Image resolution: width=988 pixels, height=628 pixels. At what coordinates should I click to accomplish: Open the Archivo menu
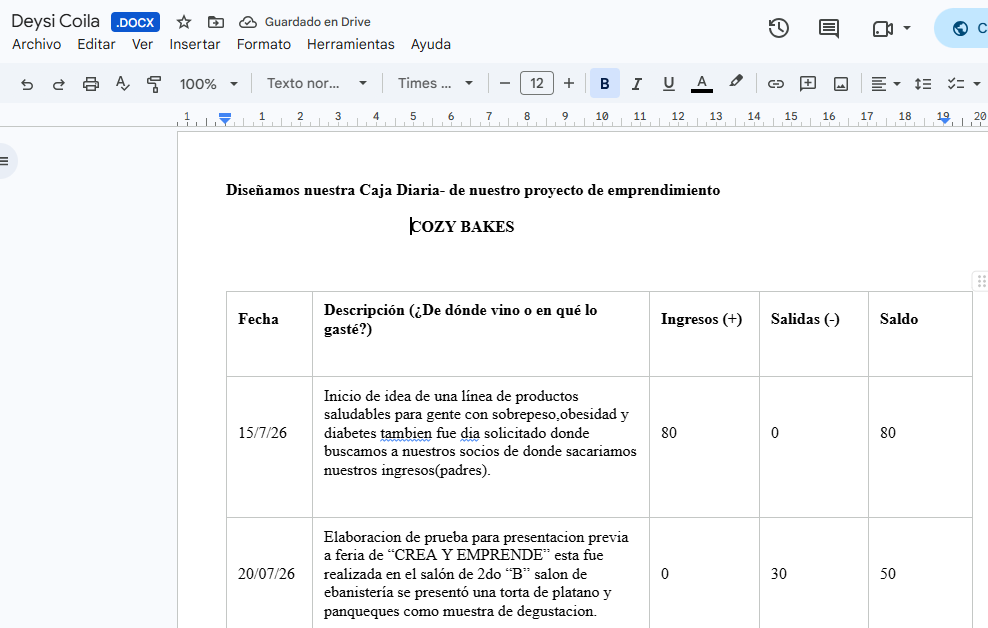pos(37,44)
